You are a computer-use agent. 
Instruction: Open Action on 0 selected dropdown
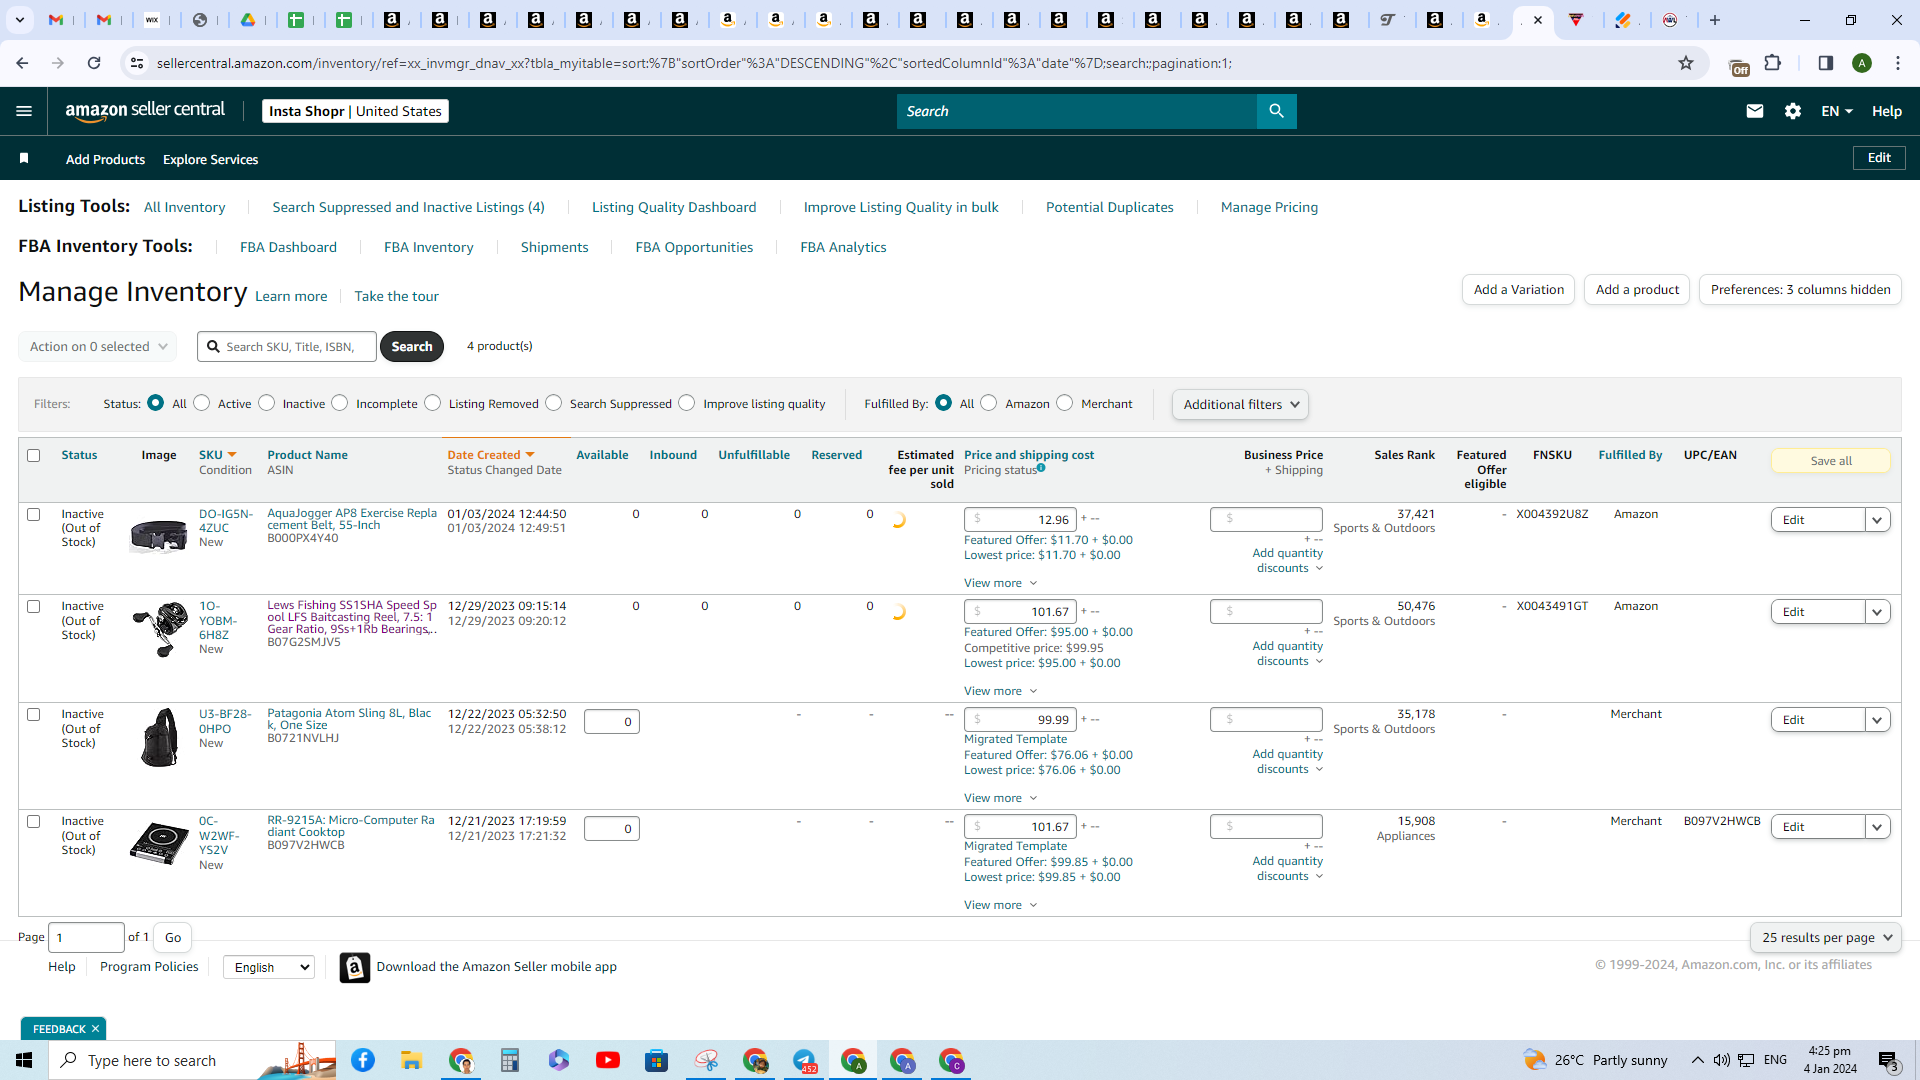(97, 346)
